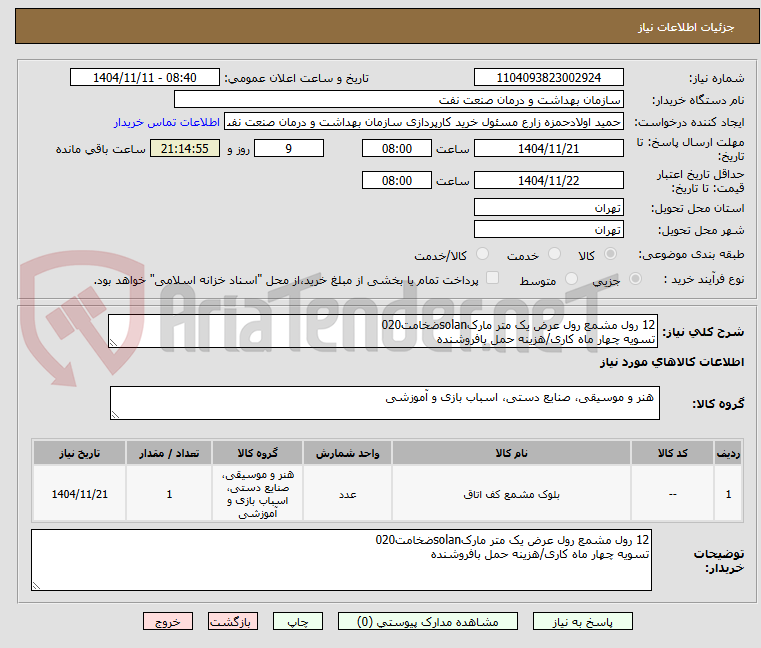Click the quantity cell showing 1
Image resolution: width=761 pixels, height=648 pixels.
click(169, 494)
